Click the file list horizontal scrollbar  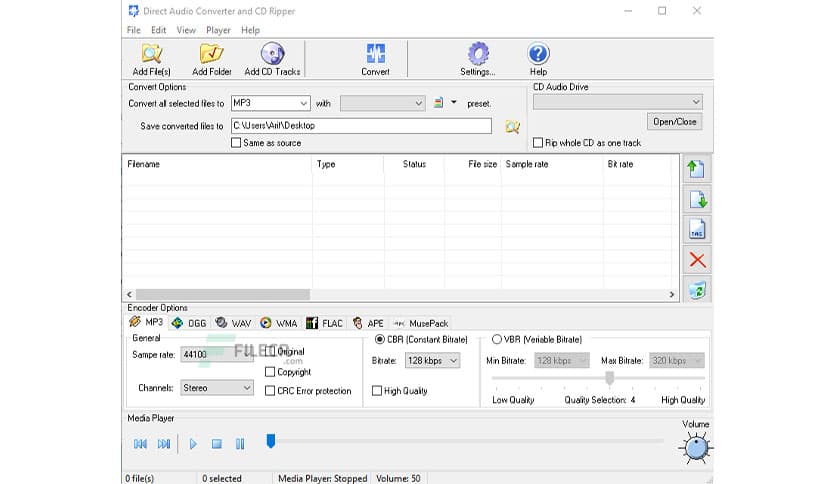(223, 294)
